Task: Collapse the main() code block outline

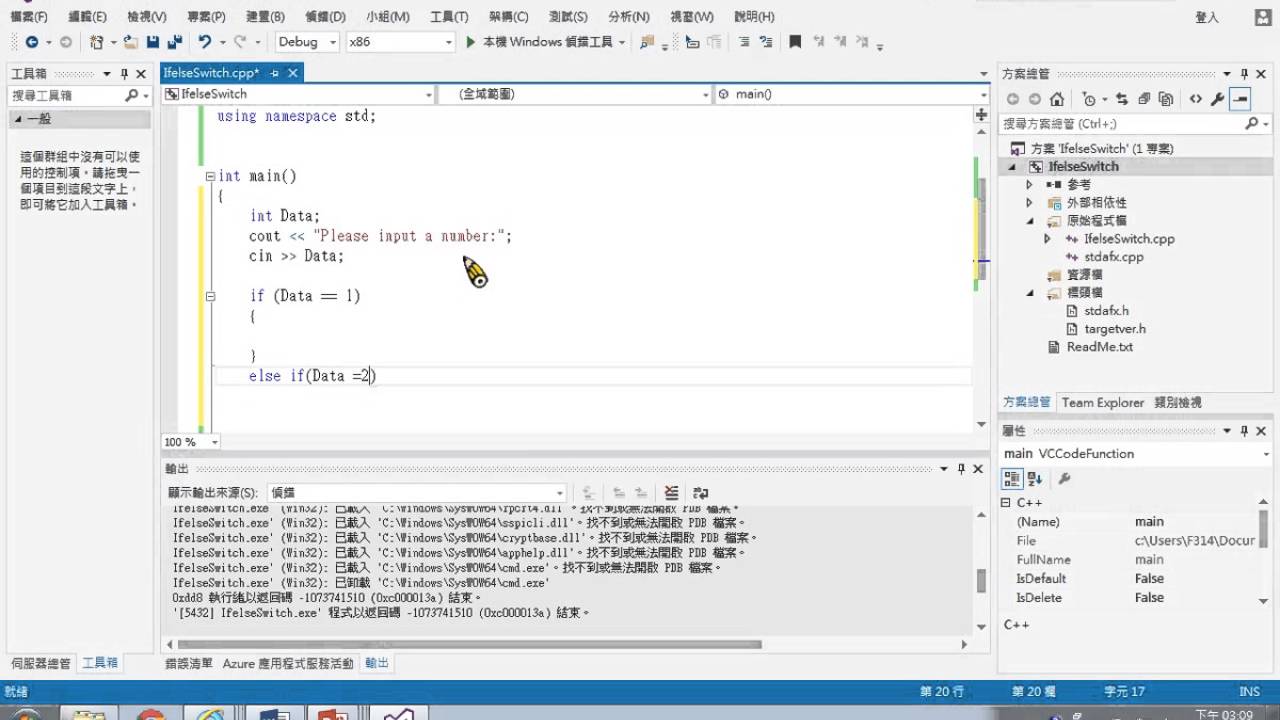Action: point(210,176)
